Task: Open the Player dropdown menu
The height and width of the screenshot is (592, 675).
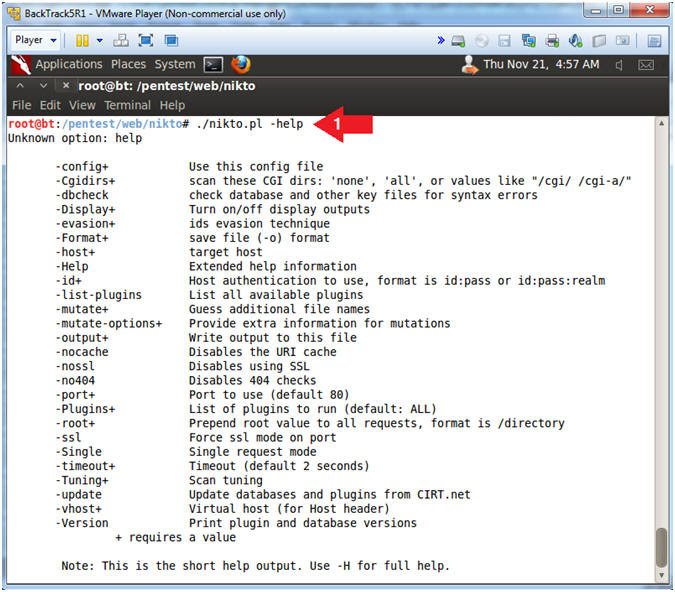Action: point(36,40)
